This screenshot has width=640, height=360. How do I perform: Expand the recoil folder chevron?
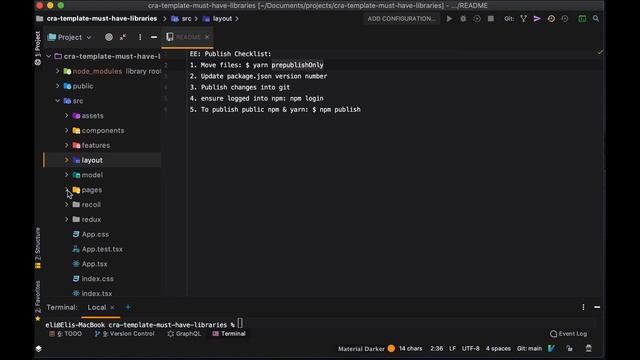tap(67, 204)
